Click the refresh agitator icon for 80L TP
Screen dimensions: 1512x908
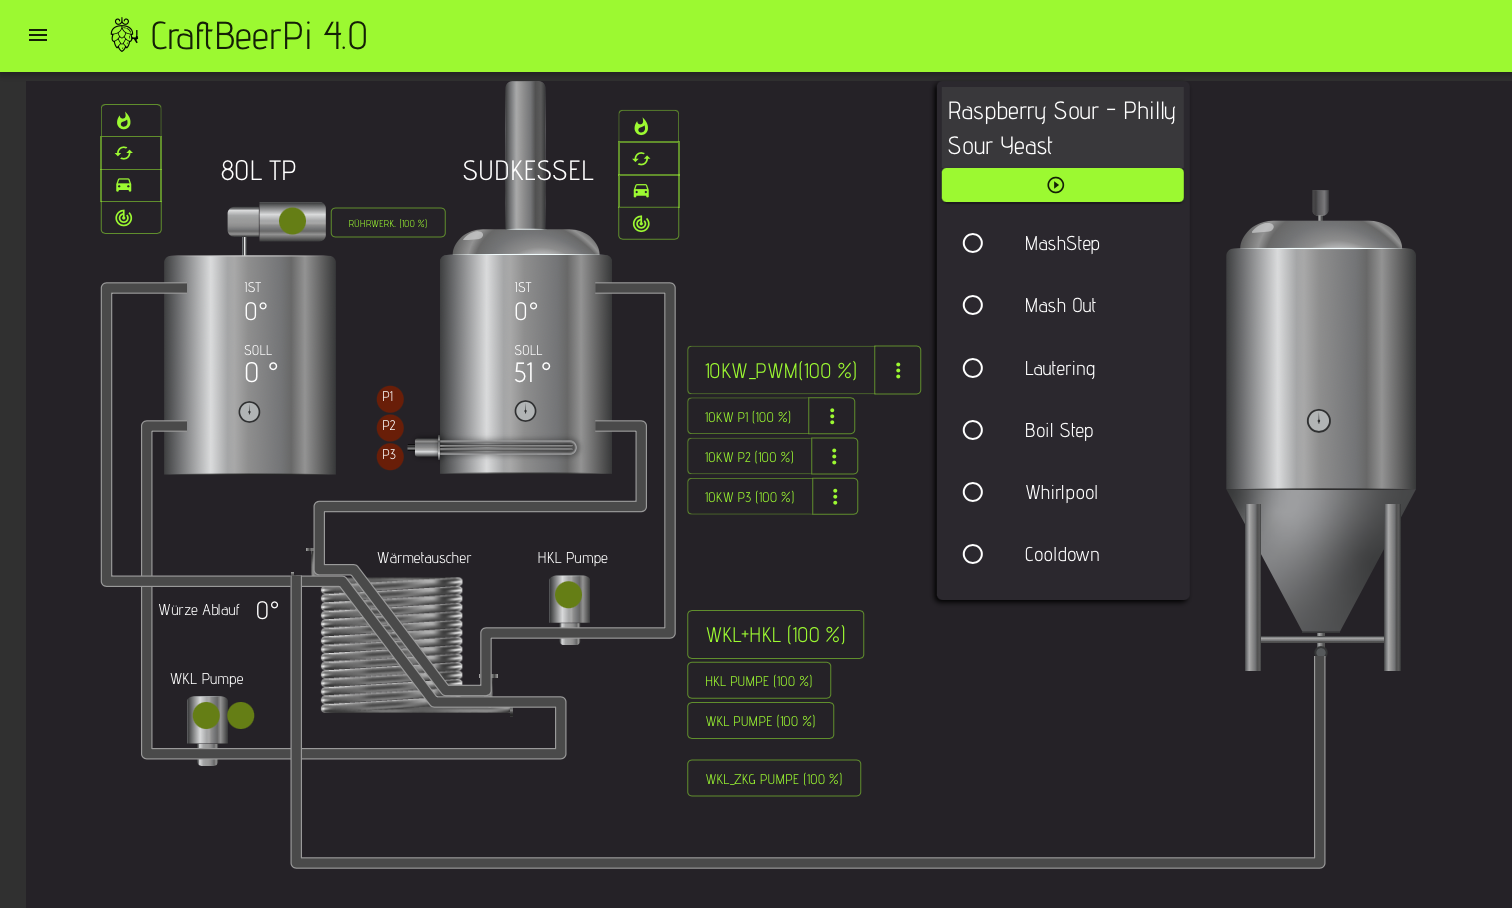tap(124, 153)
